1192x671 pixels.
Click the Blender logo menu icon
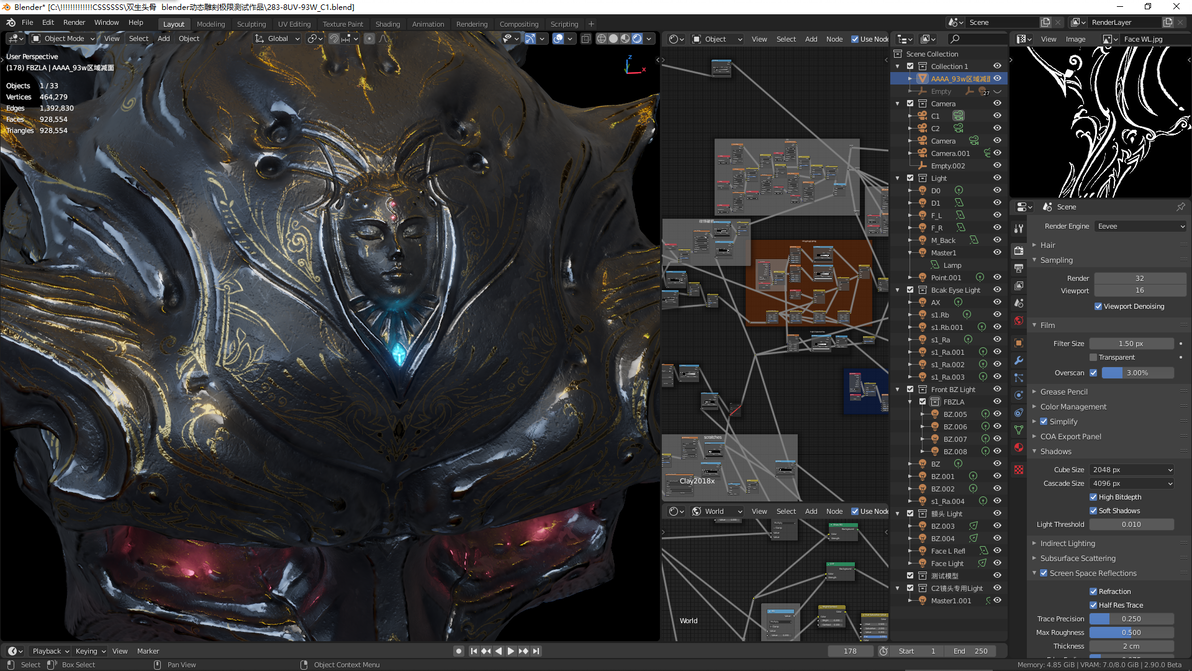(11, 23)
